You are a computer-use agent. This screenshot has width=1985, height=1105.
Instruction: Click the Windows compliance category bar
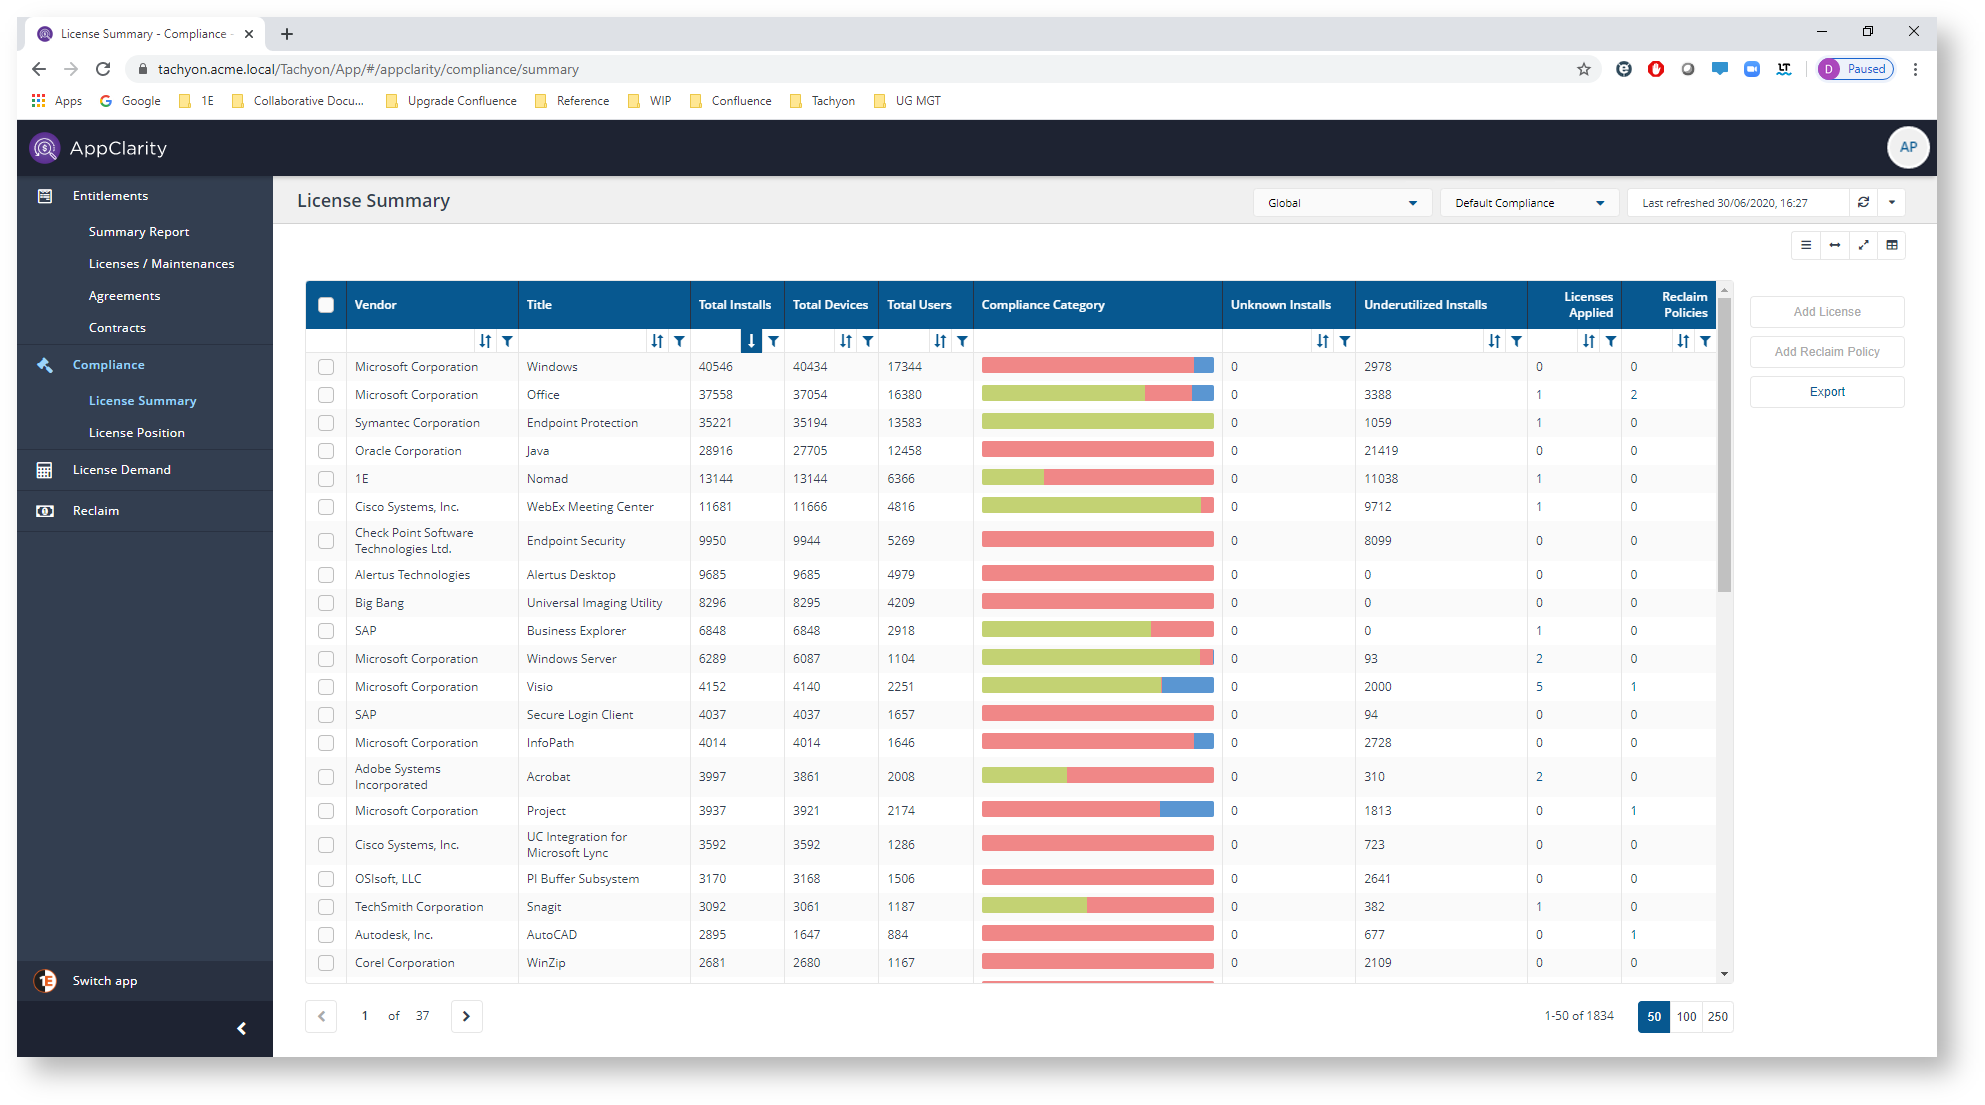coord(1097,366)
